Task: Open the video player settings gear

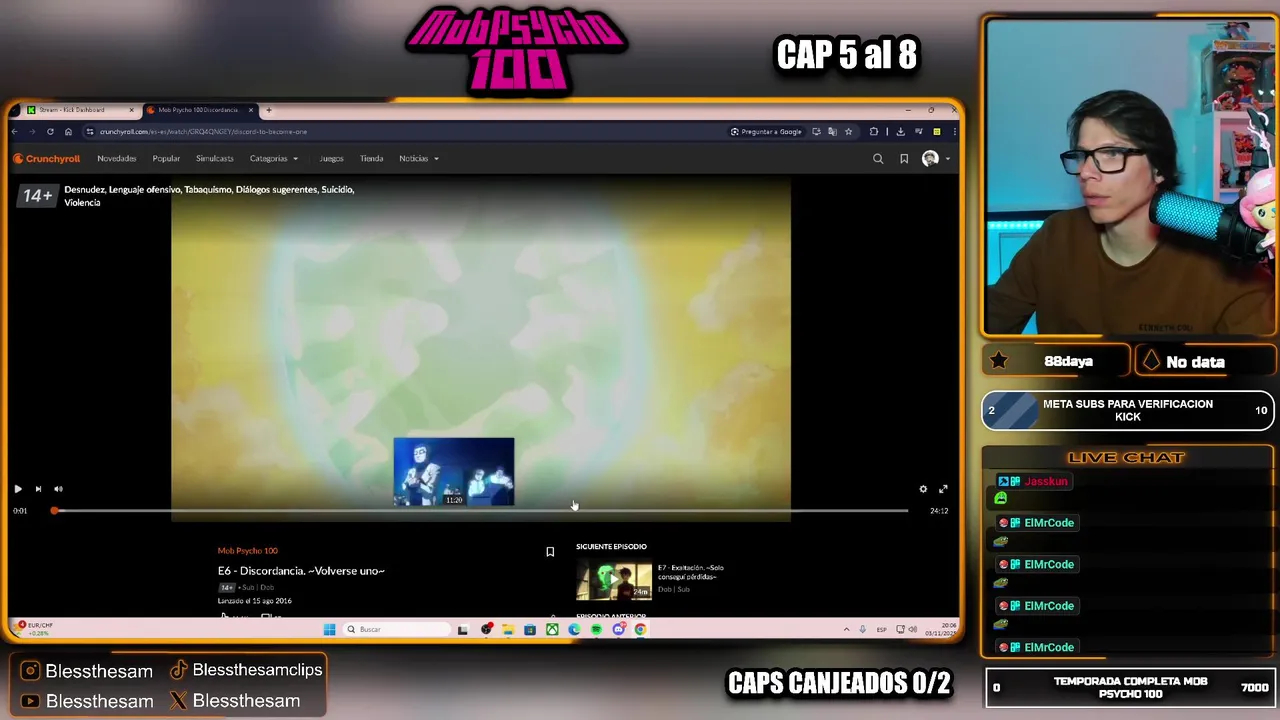Action: tap(923, 489)
